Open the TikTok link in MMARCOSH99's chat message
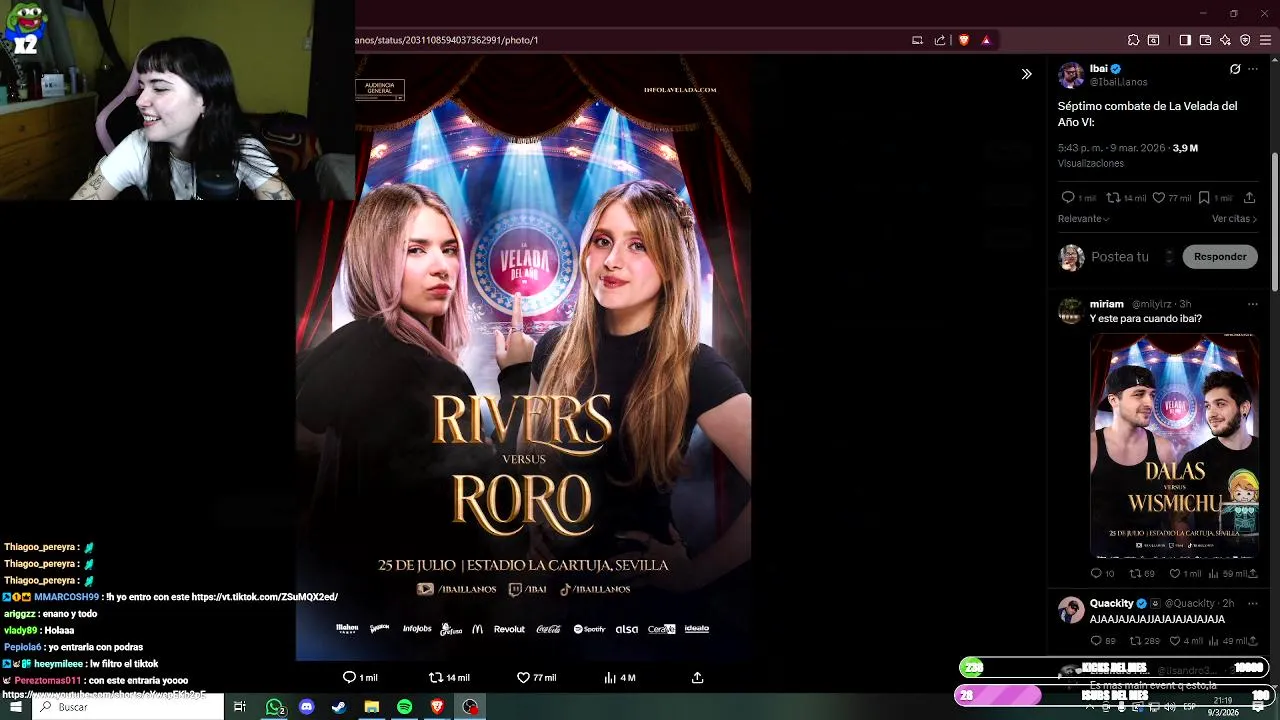The image size is (1280, 720). pos(265,597)
